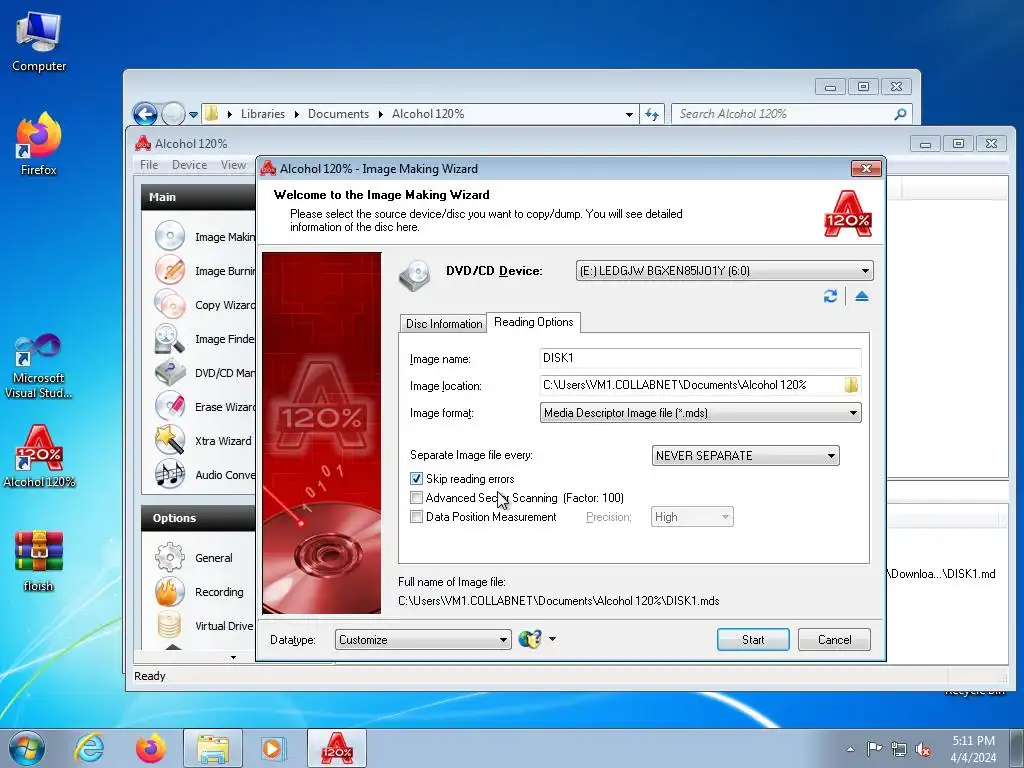Close the Image Making Wizard dialog
This screenshot has width=1024, height=768.
tap(867, 168)
